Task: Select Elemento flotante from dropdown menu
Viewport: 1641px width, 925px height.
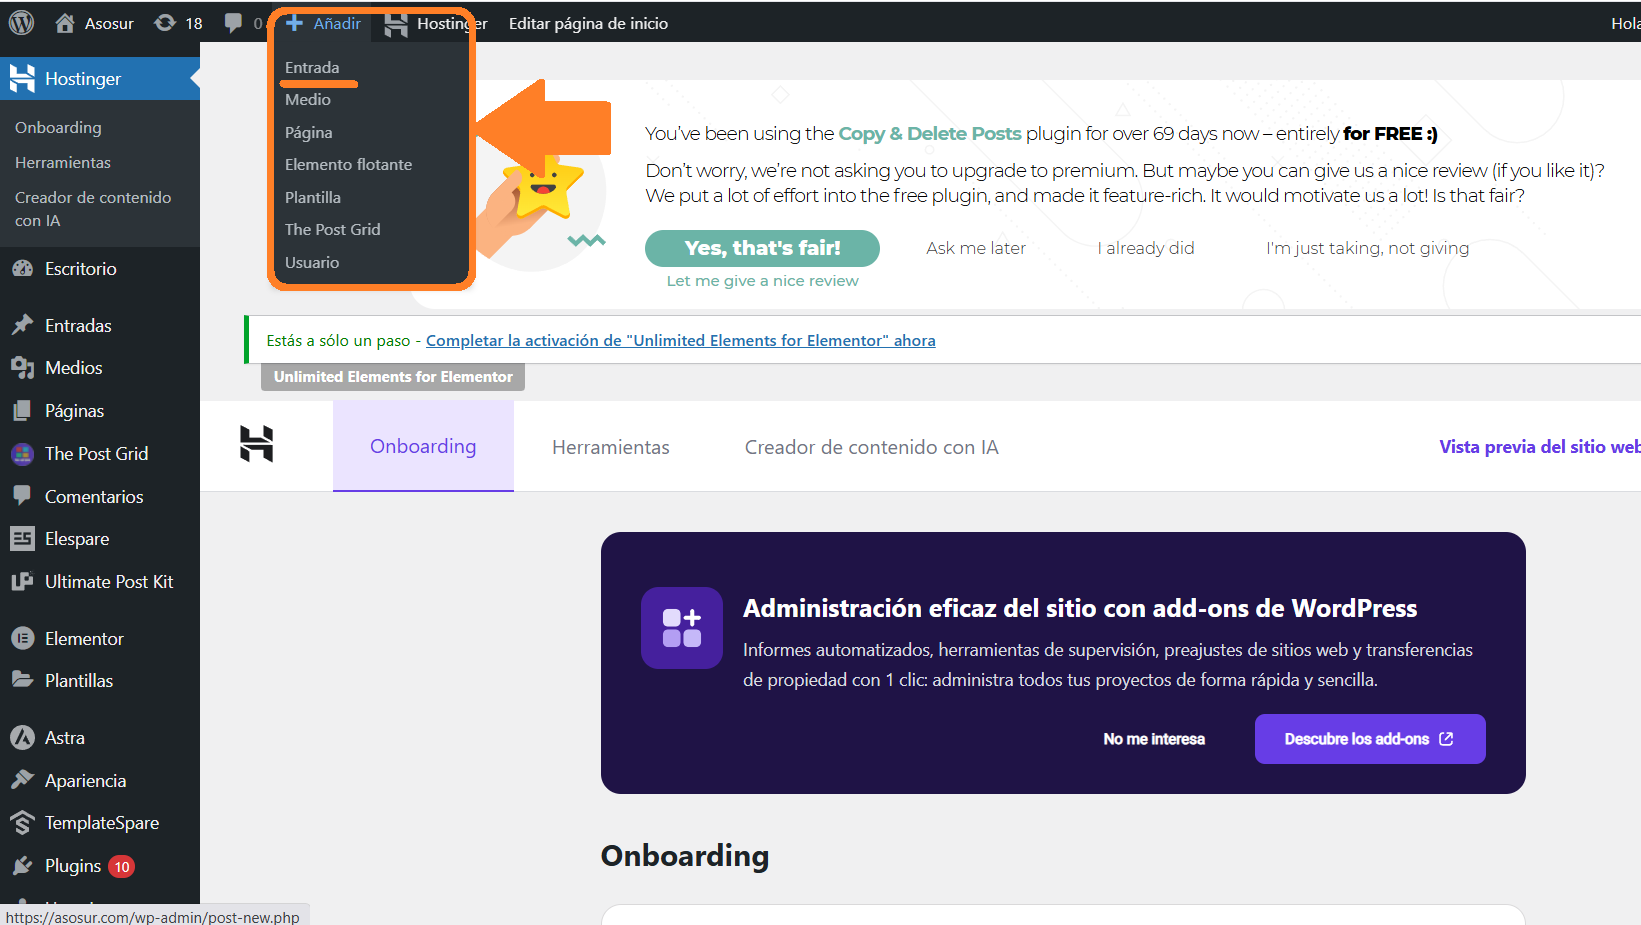Action: click(348, 164)
